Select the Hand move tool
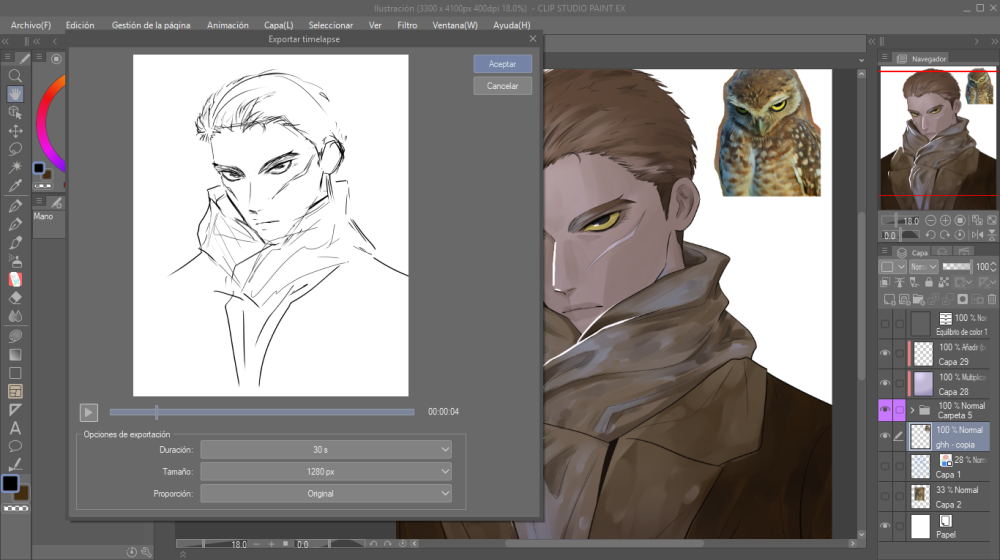Image resolution: width=1000 pixels, height=560 pixels. click(15, 94)
